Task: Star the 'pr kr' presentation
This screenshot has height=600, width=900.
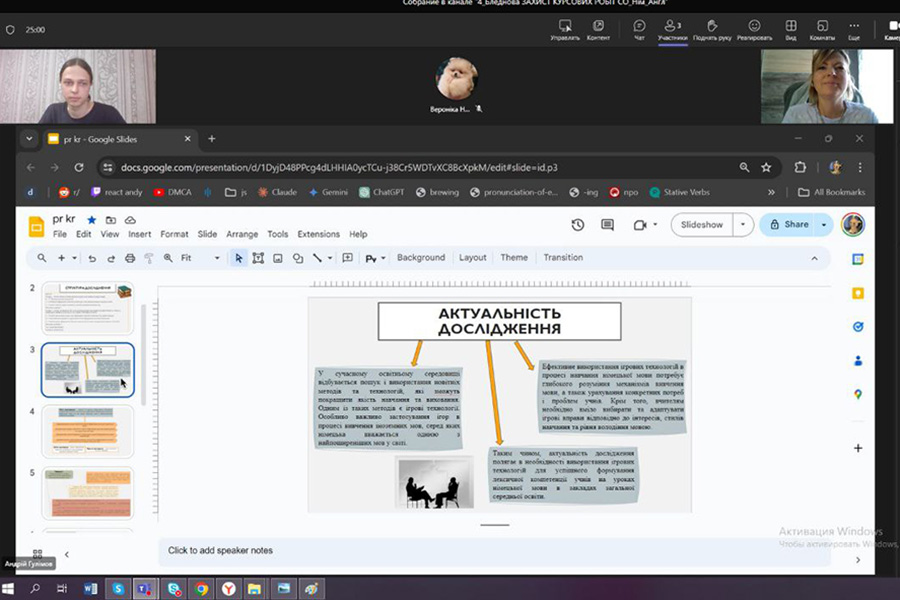Action: coord(92,219)
